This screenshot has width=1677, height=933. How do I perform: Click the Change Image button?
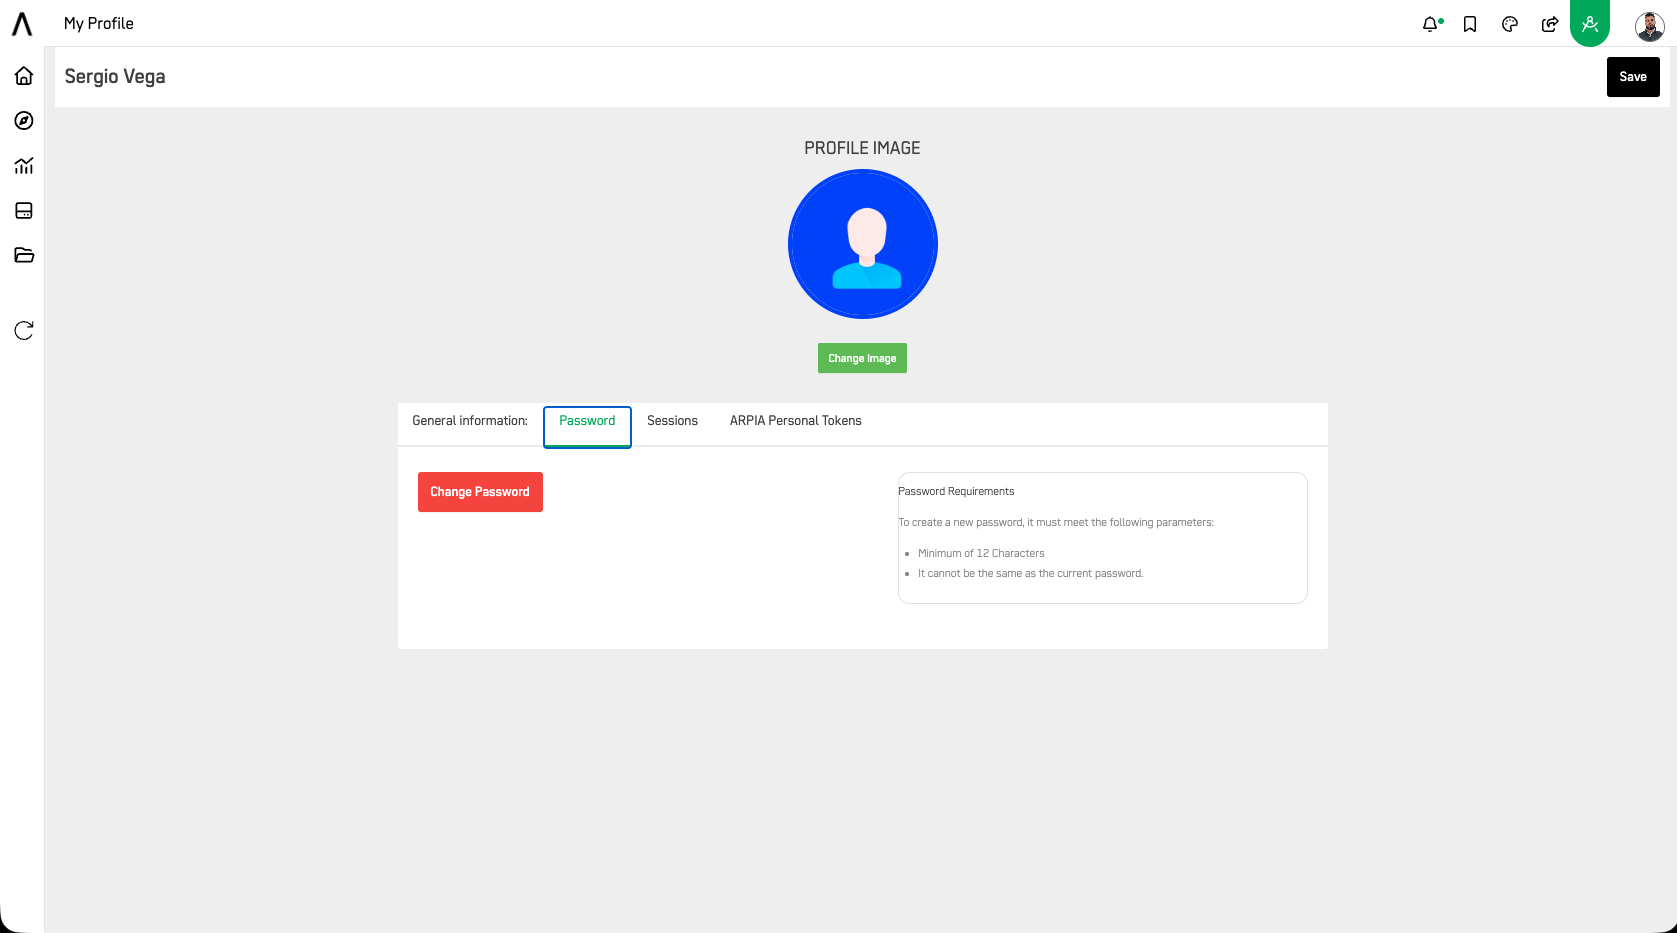pos(862,358)
